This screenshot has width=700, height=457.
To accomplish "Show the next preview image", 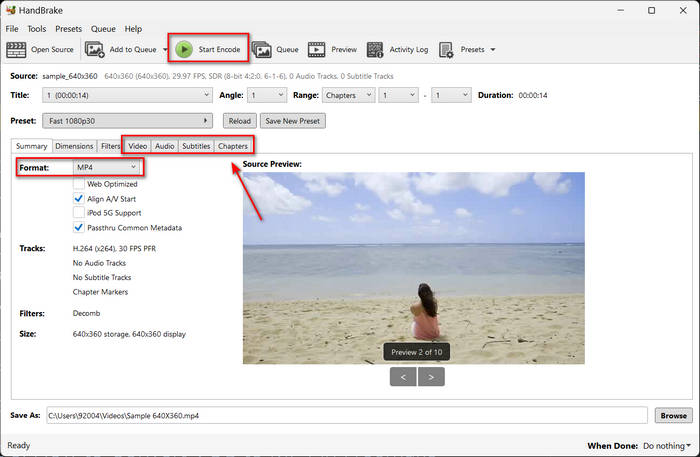I will coord(431,377).
